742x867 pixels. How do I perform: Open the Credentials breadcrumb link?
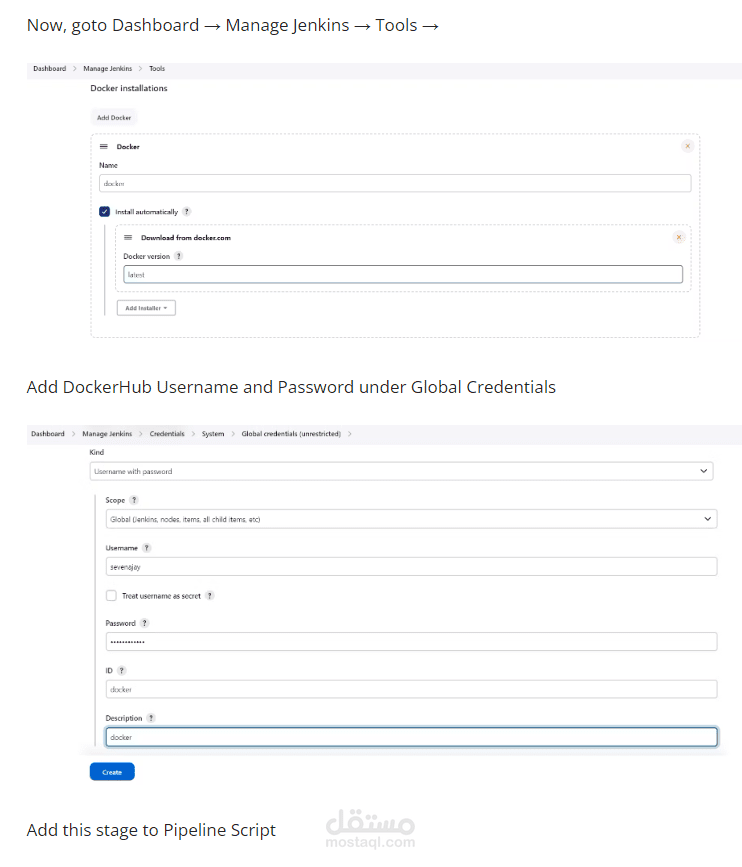click(x=167, y=434)
